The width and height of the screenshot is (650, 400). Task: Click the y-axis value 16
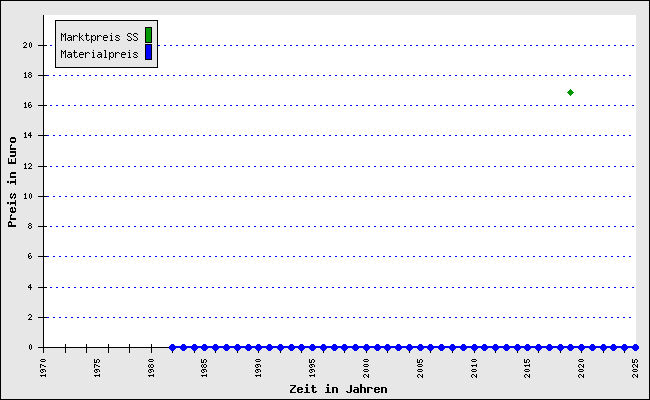coord(27,105)
